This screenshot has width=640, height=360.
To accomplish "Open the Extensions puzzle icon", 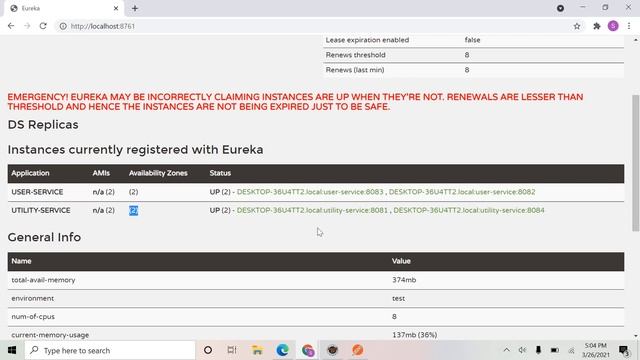I will pos(597,26).
